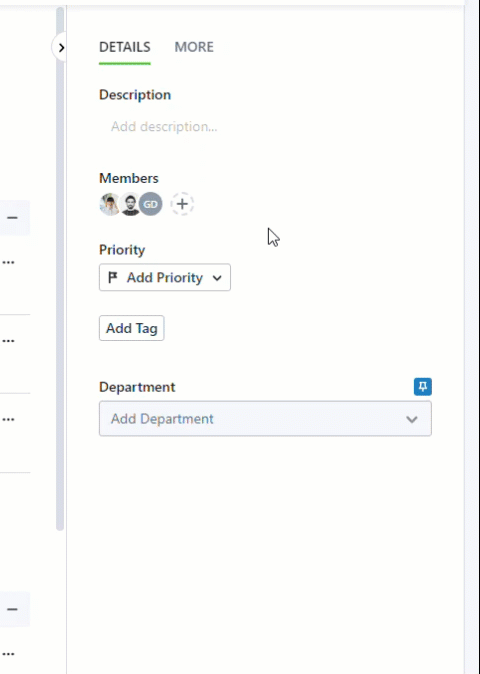Add a member with the plus icon

tap(182, 204)
